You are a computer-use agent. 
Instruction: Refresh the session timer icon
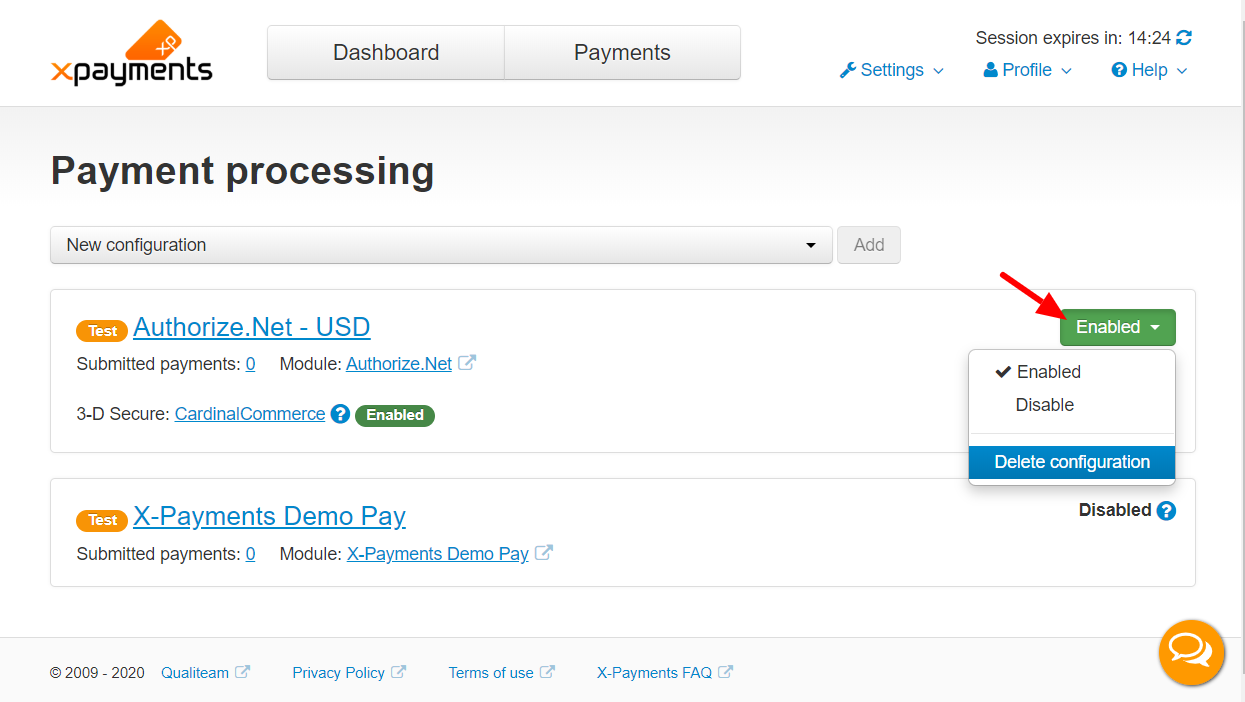1184,38
